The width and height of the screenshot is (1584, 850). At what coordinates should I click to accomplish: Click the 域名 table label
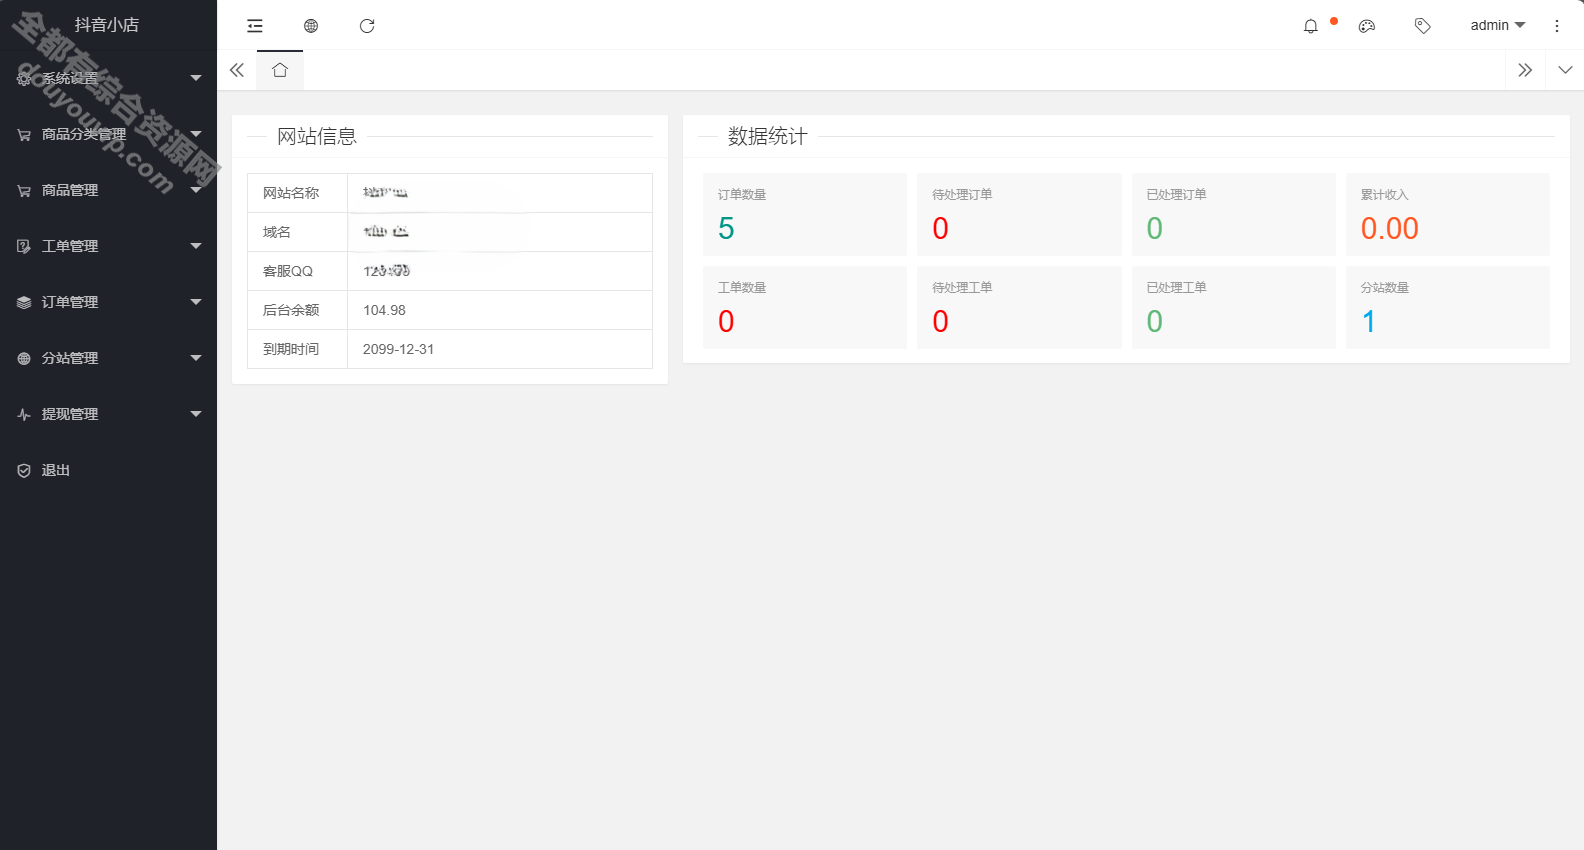pyautogui.click(x=277, y=232)
